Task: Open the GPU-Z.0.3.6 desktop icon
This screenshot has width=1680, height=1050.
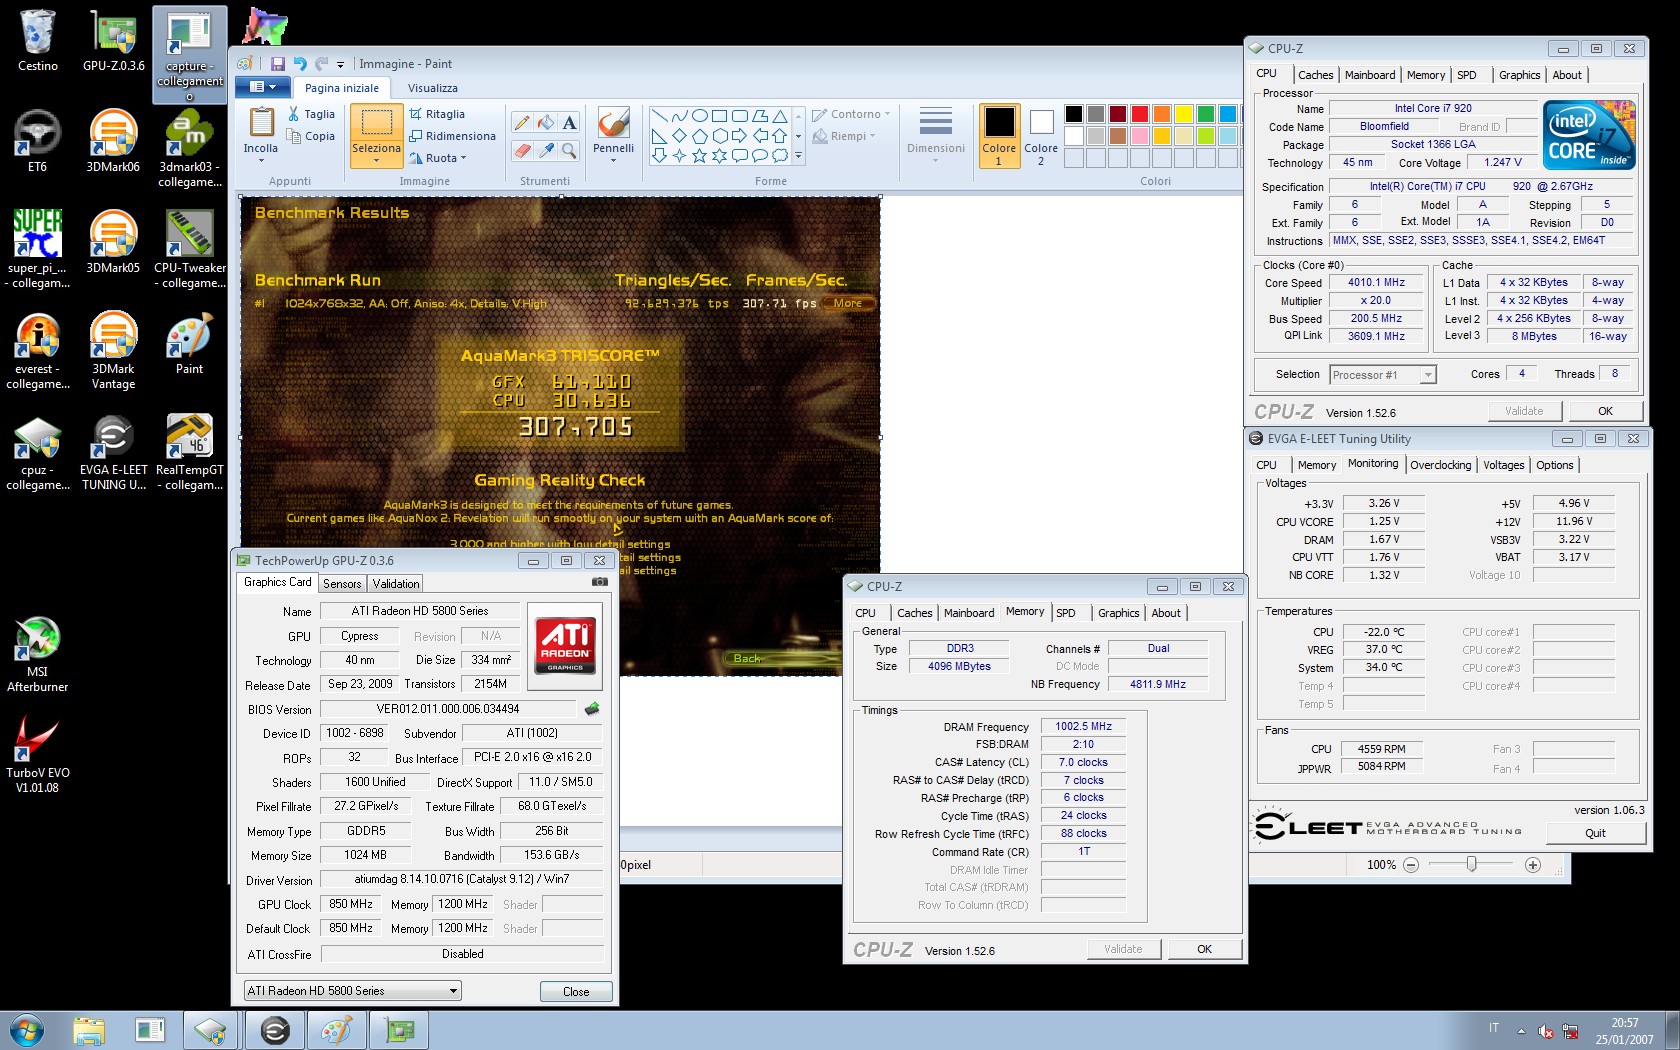Action: pos(114,42)
